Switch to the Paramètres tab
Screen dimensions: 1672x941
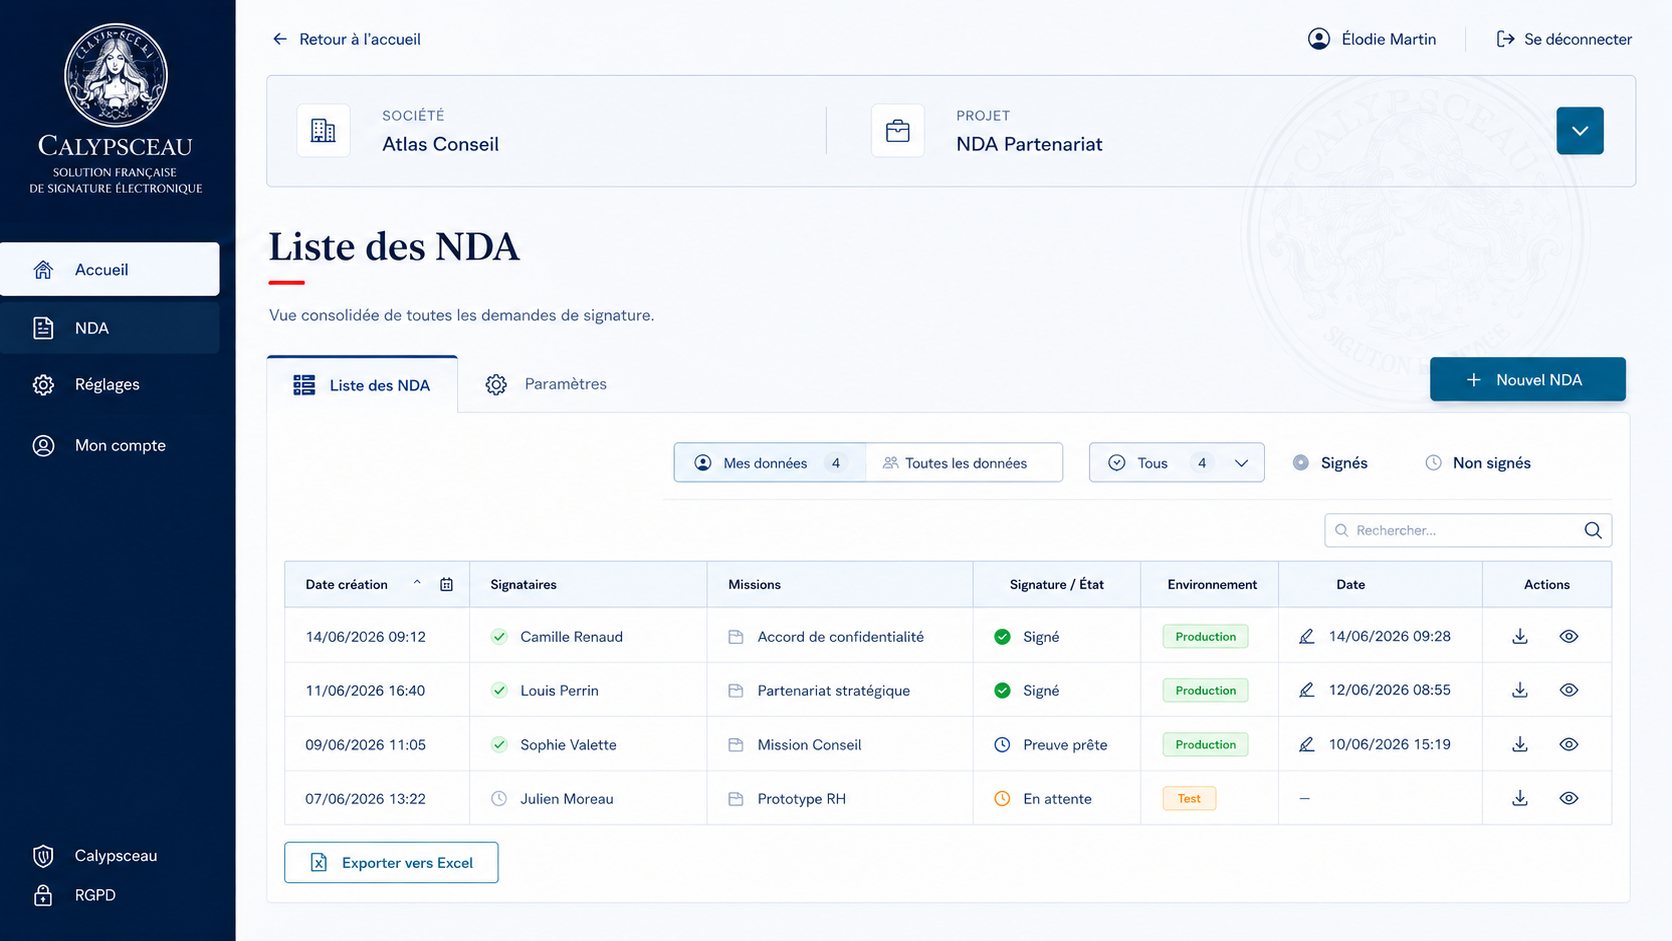tap(546, 384)
